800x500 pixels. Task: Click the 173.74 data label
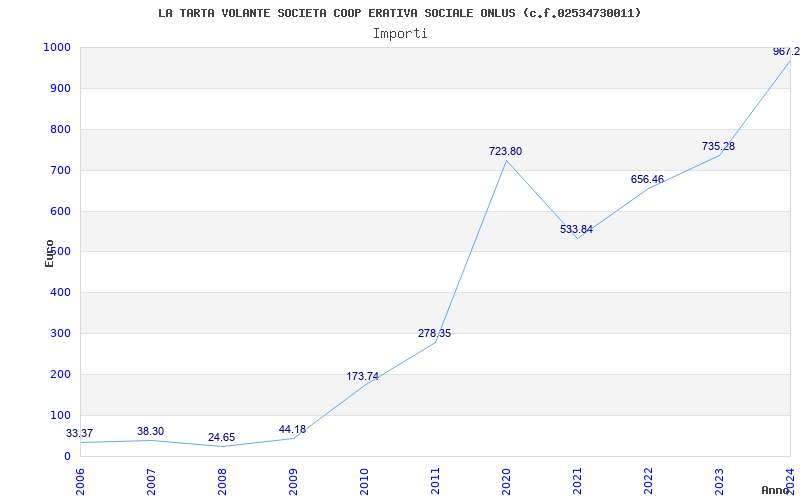tap(362, 377)
